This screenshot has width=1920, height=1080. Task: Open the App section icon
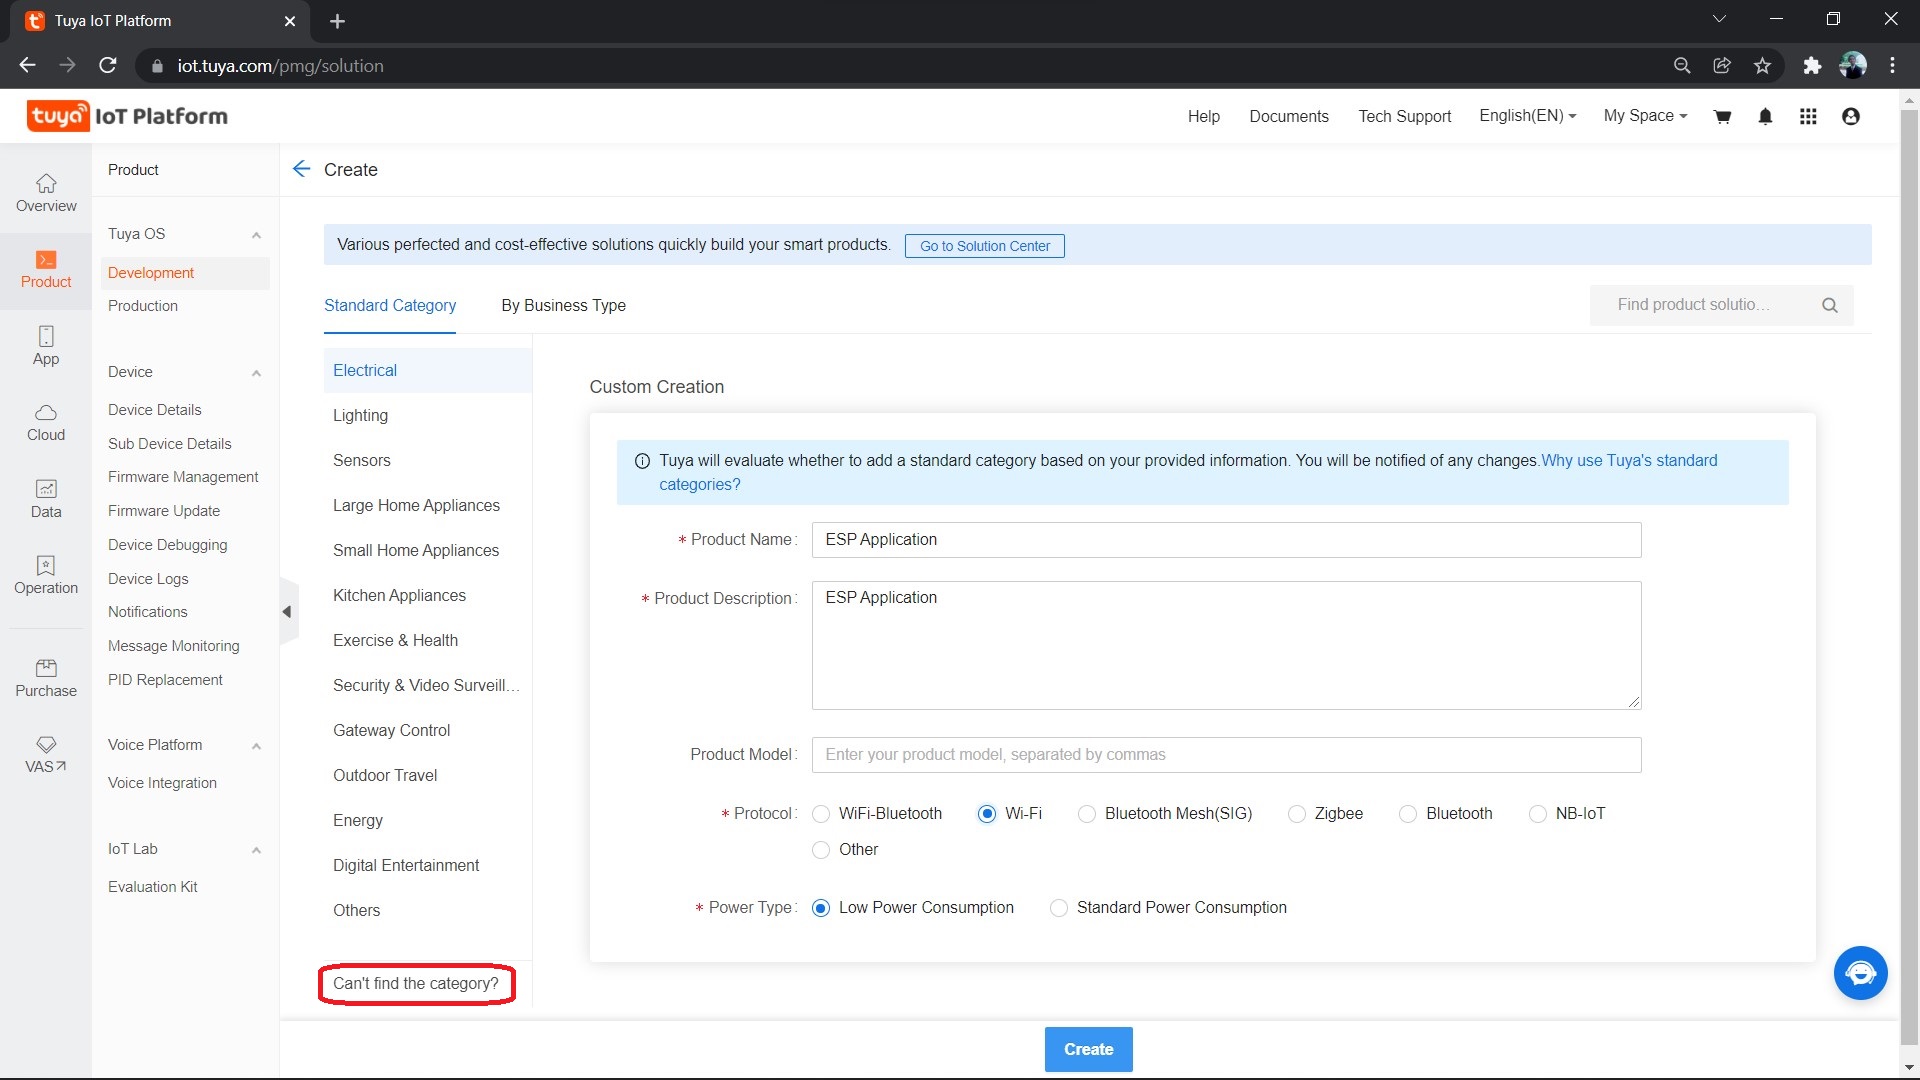(x=46, y=336)
